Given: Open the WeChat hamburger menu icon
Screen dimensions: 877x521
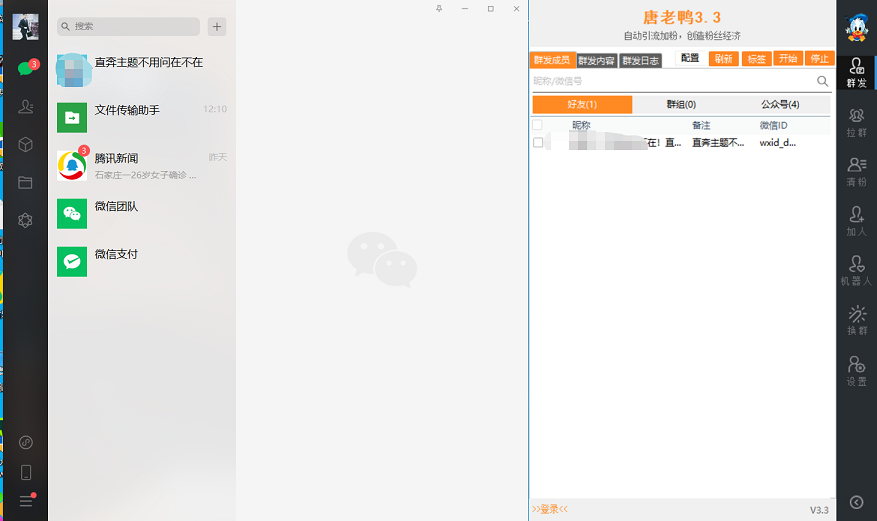Looking at the screenshot, I should point(26,500).
